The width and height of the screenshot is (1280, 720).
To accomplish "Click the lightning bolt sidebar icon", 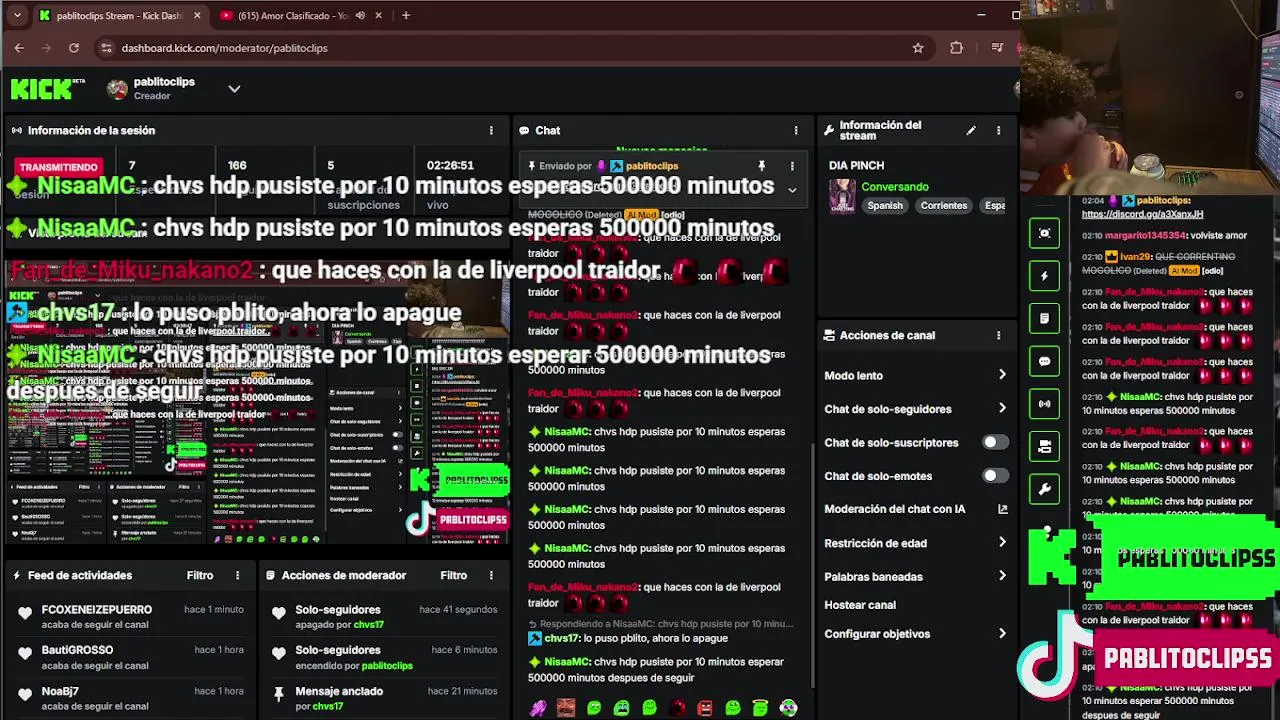I will 1045,276.
